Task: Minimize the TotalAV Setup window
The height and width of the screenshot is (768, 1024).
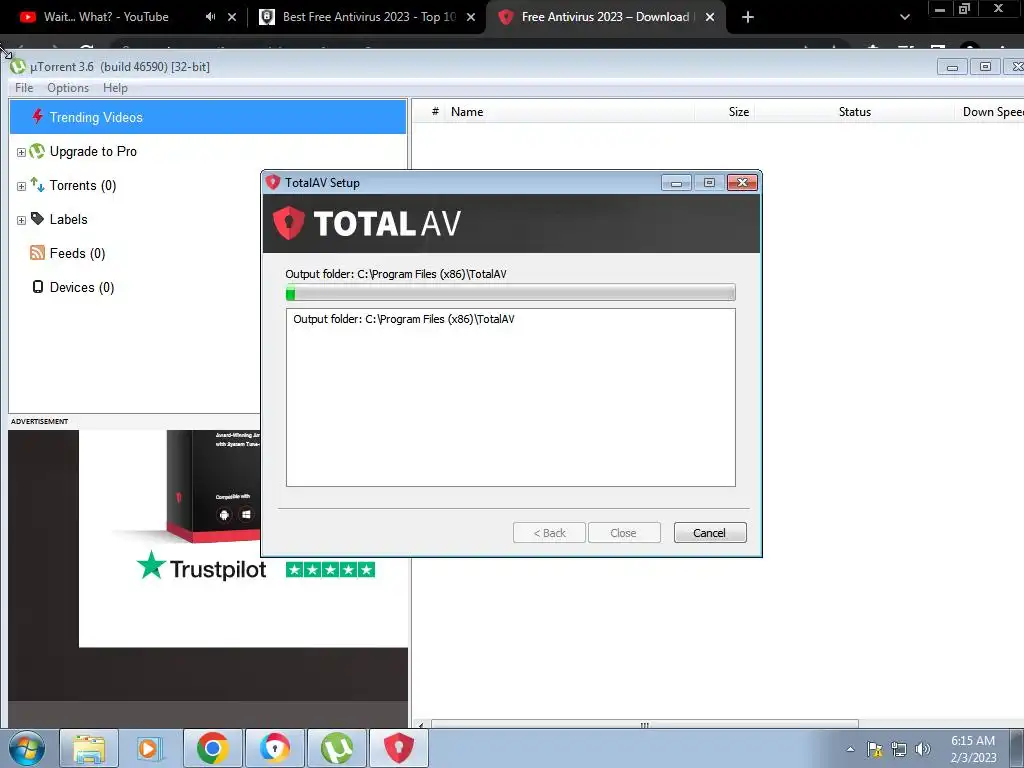Action: pos(676,183)
